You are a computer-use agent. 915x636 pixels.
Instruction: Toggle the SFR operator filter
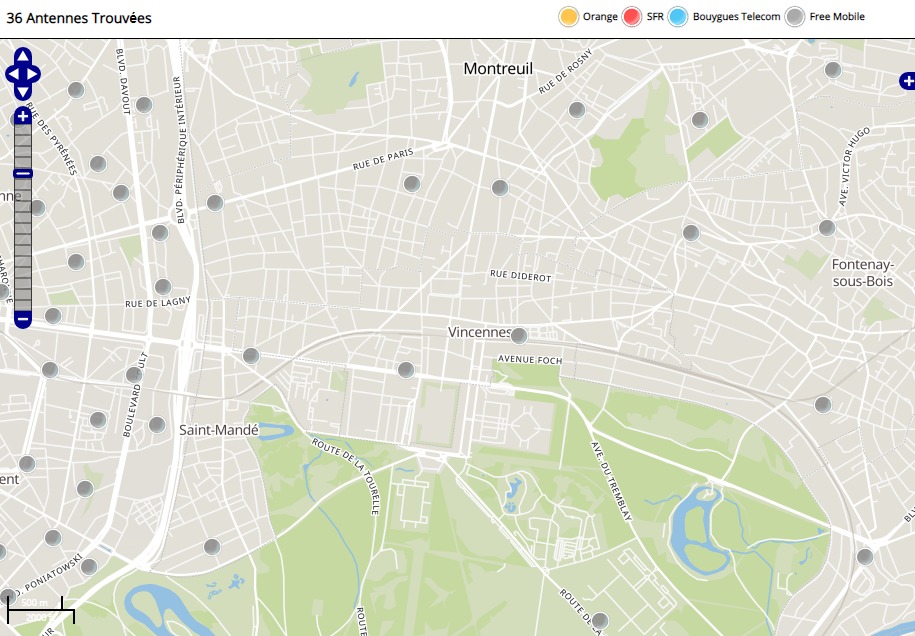coord(631,17)
